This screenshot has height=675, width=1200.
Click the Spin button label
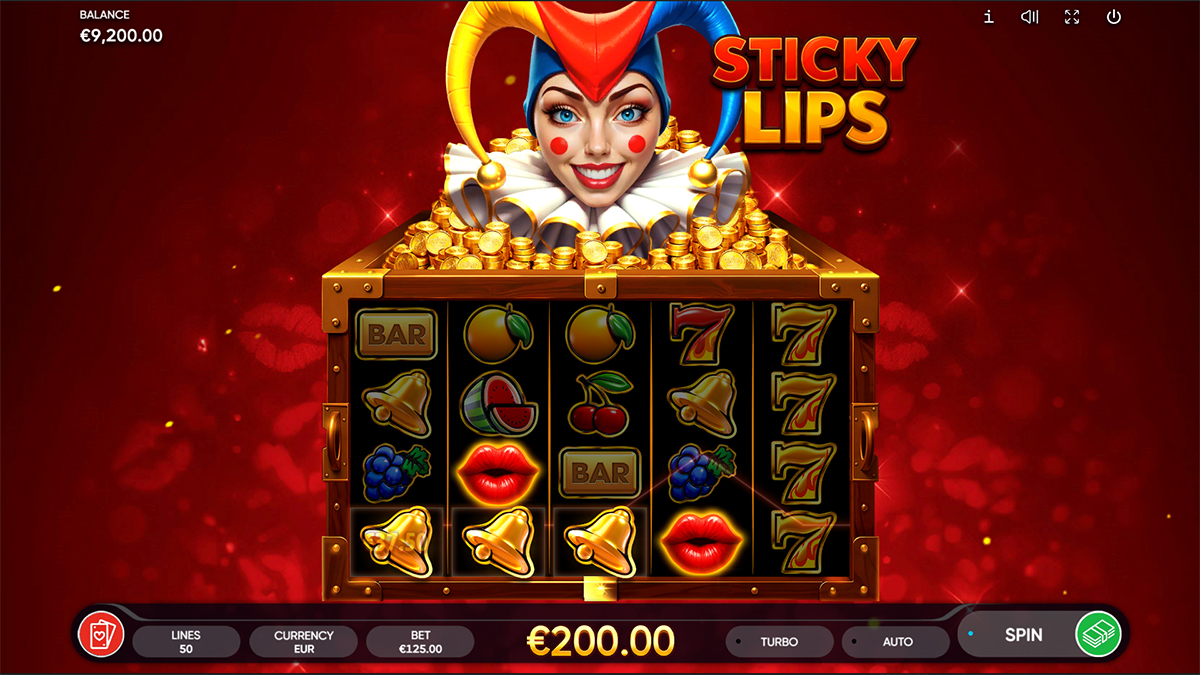pos(1023,635)
